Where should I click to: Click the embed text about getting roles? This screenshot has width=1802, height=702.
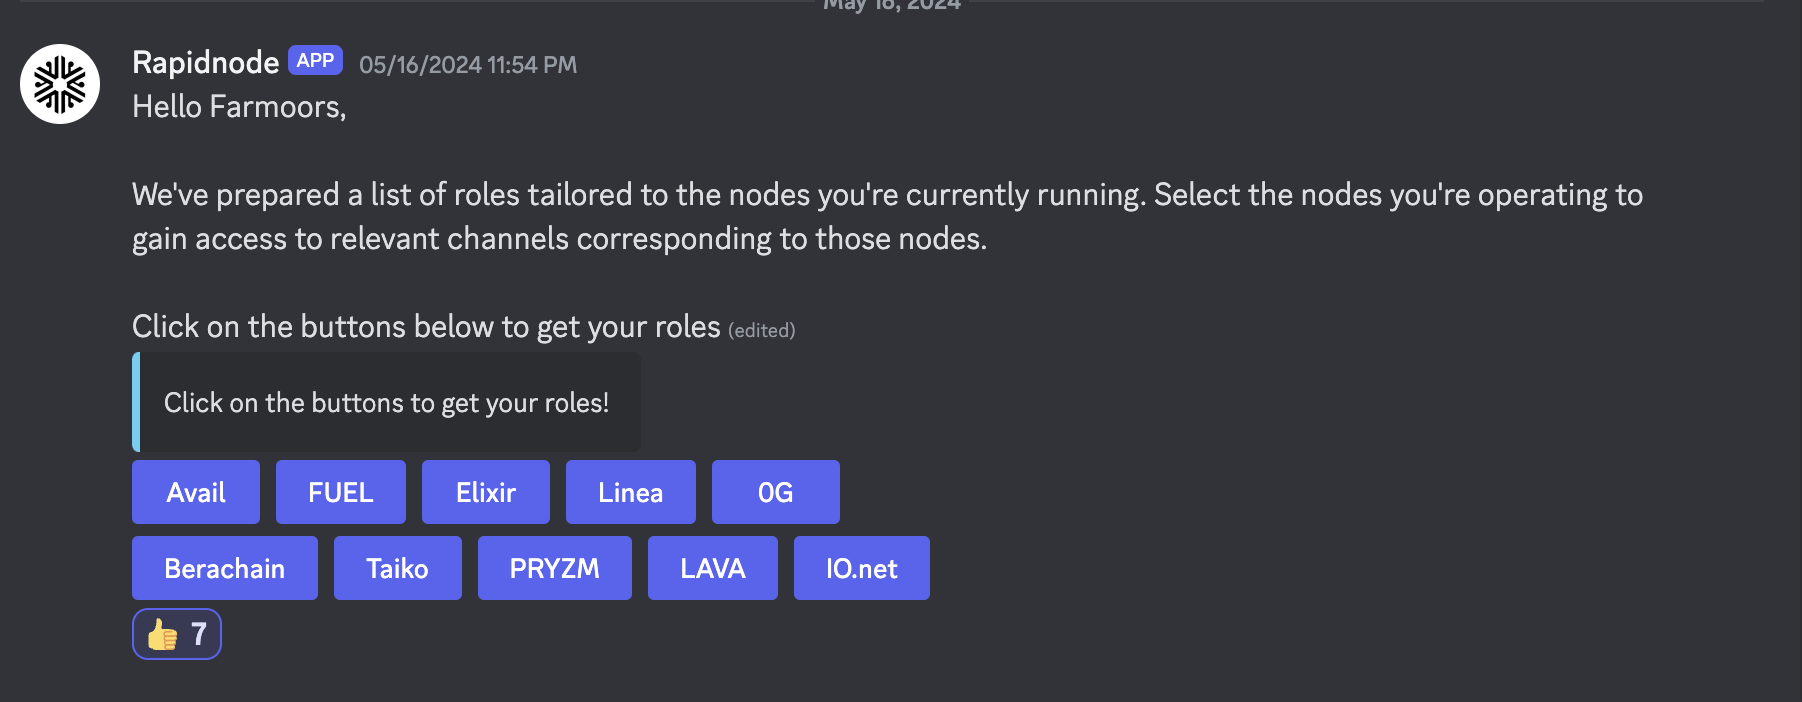tap(386, 403)
